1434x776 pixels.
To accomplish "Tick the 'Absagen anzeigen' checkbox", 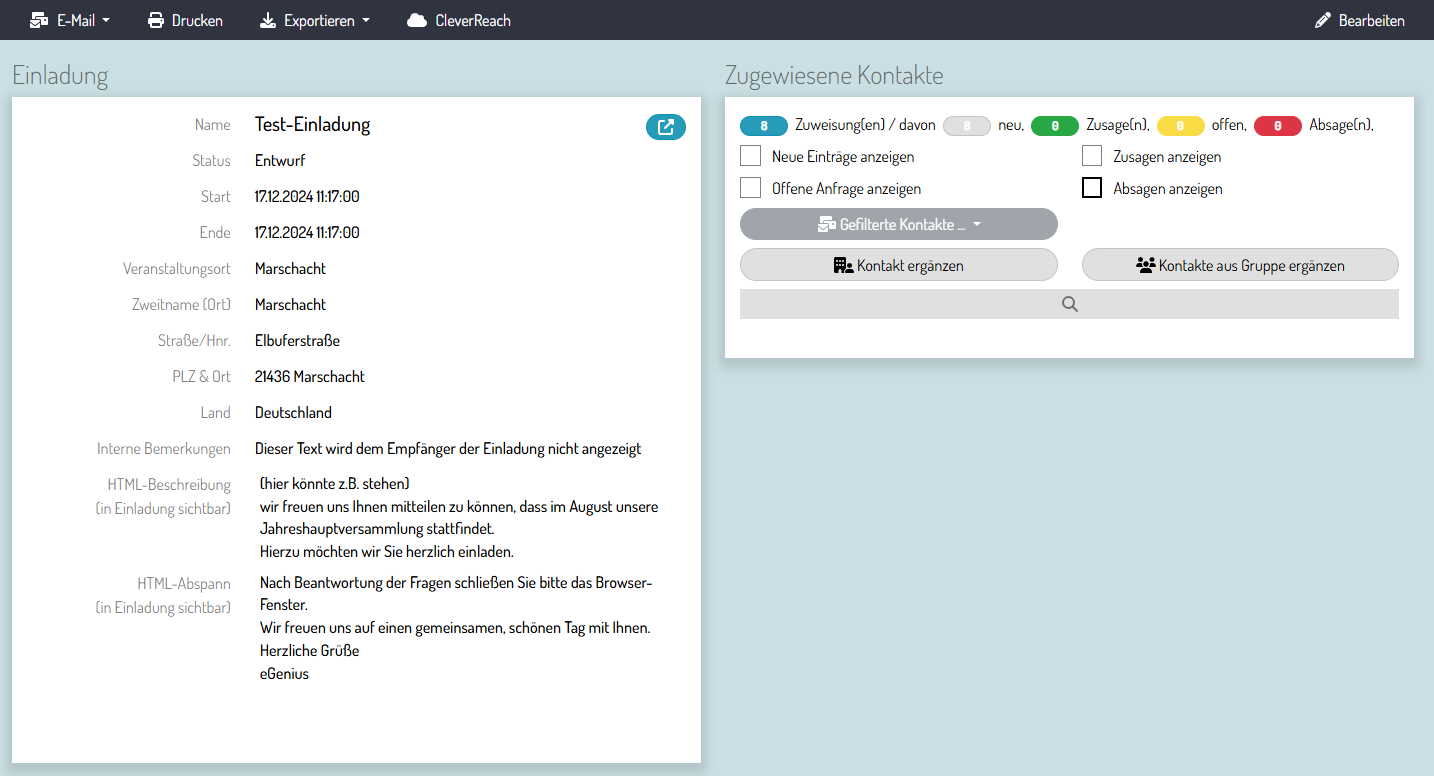I will 1092,188.
